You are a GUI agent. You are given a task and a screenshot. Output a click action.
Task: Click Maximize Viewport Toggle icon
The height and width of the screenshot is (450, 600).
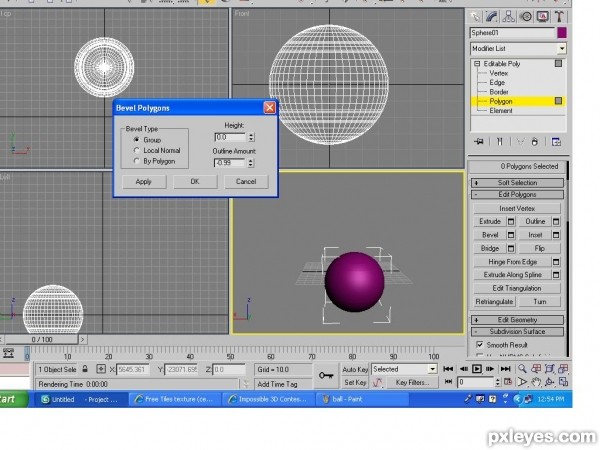click(x=563, y=382)
